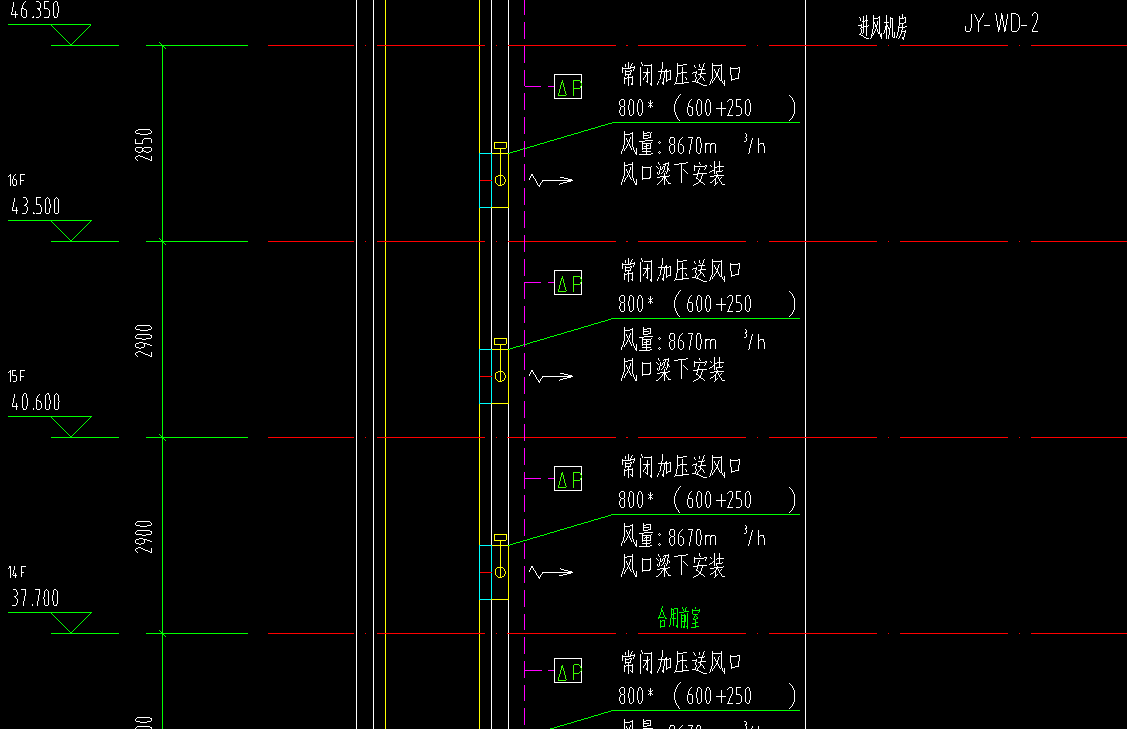Image resolution: width=1127 pixels, height=729 pixels.
Task: Click the elevation triangle marker under 37.700
Action: (x=70, y=623)
